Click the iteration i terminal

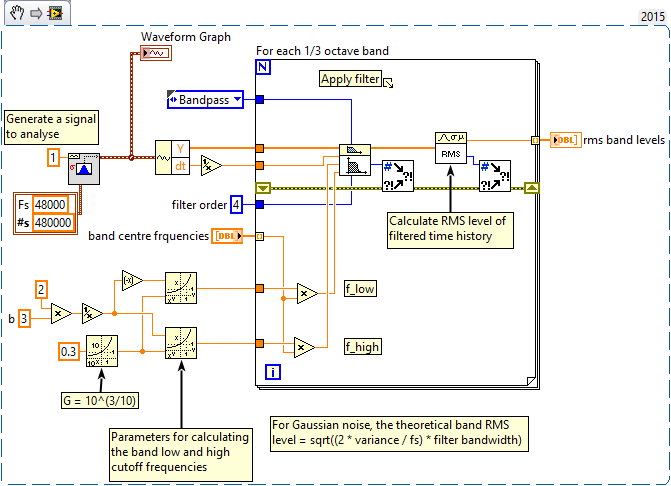point(273,372)
